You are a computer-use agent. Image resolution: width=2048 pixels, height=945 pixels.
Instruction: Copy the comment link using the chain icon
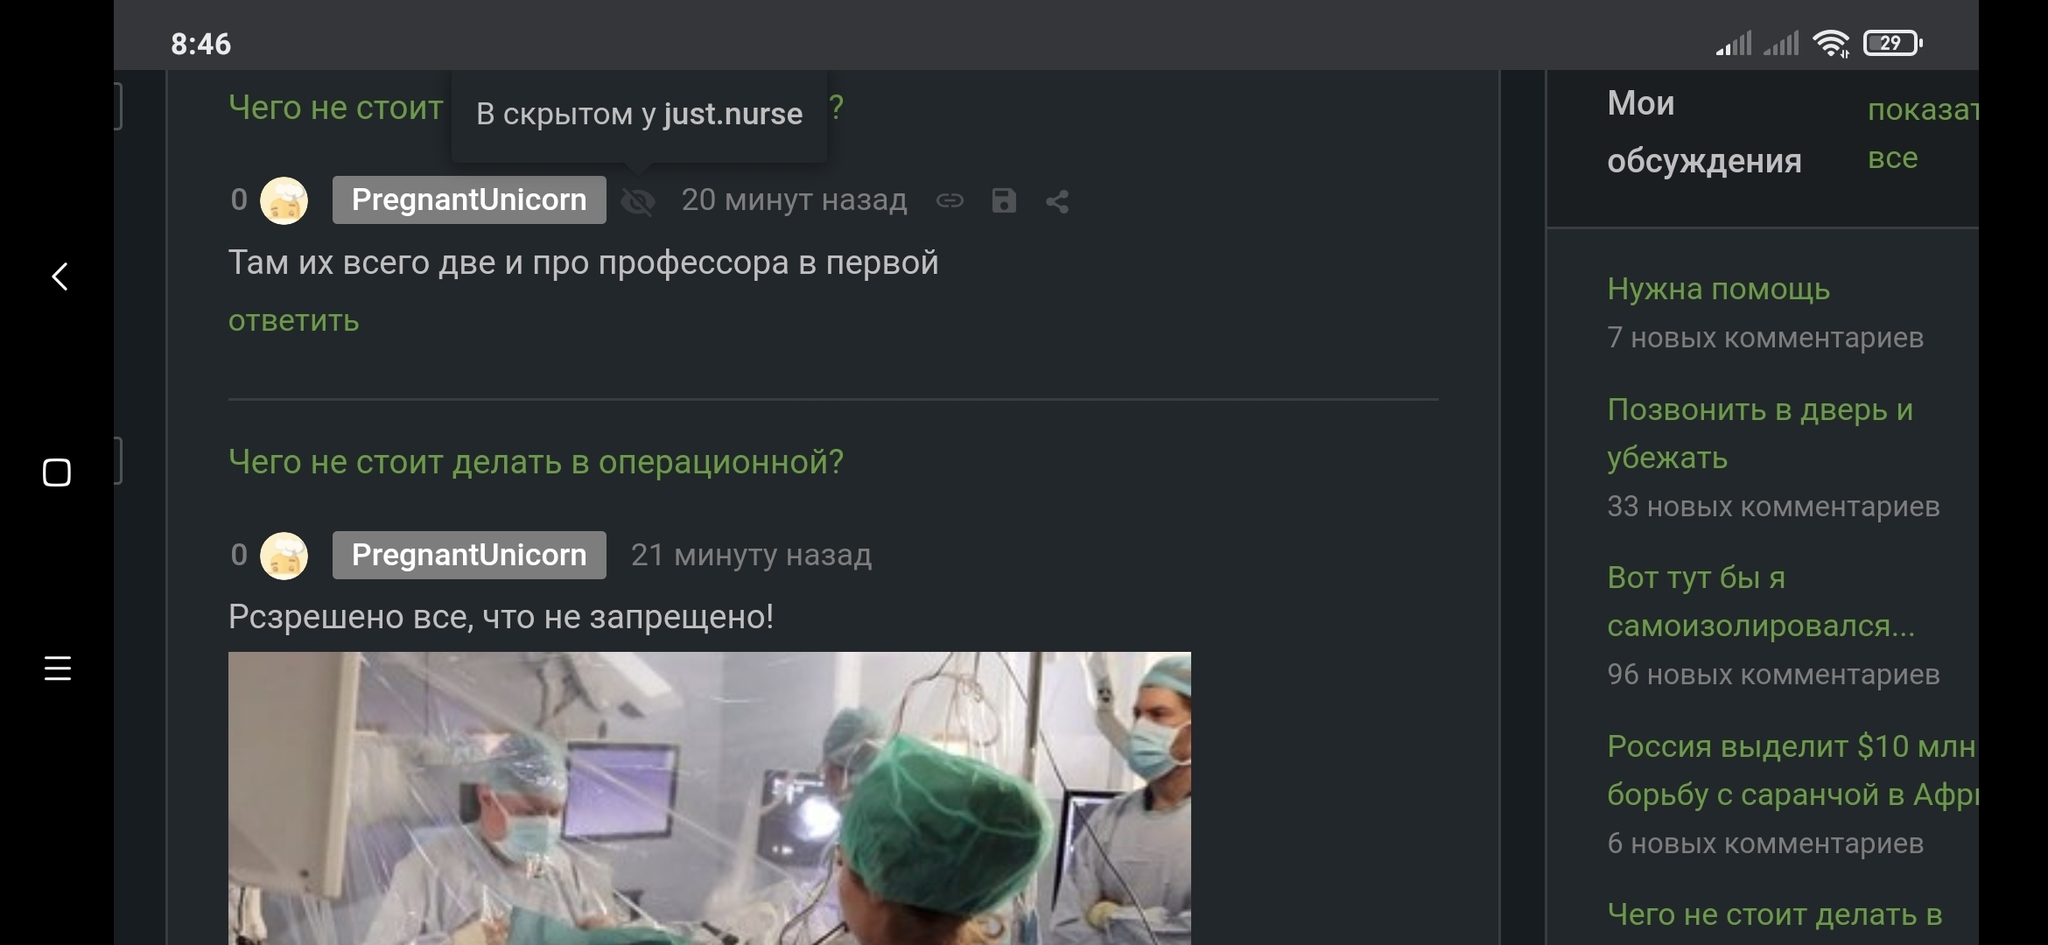click(949, 201)
